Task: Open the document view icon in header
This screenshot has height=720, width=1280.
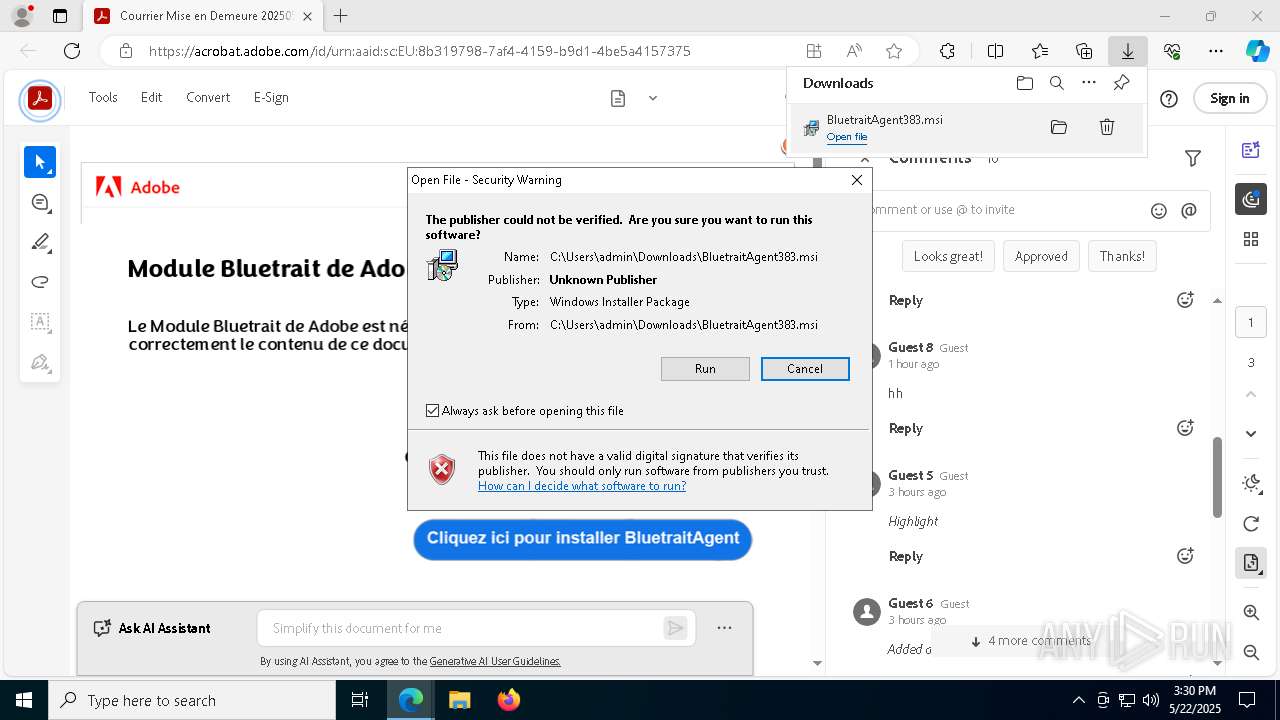Action: click(618, 98)
